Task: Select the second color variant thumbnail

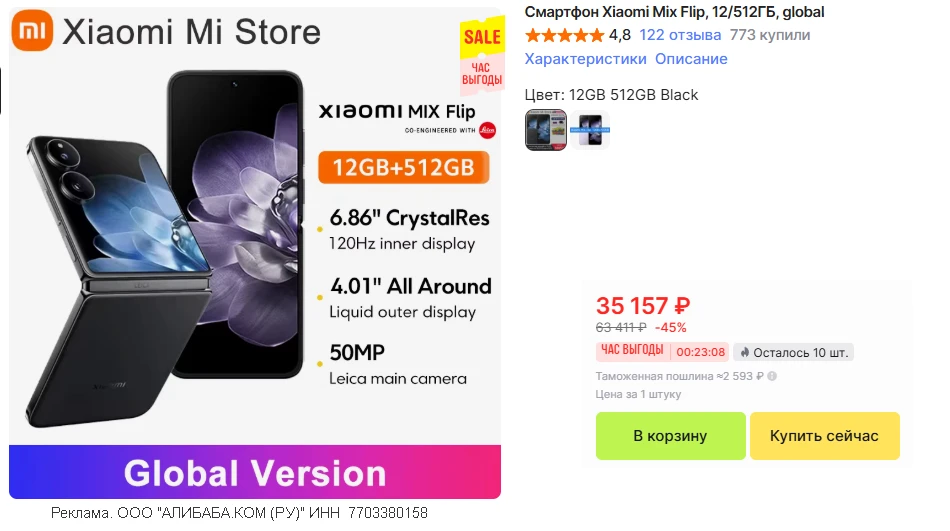Action: pyautogui.click(x=590, y=130)
